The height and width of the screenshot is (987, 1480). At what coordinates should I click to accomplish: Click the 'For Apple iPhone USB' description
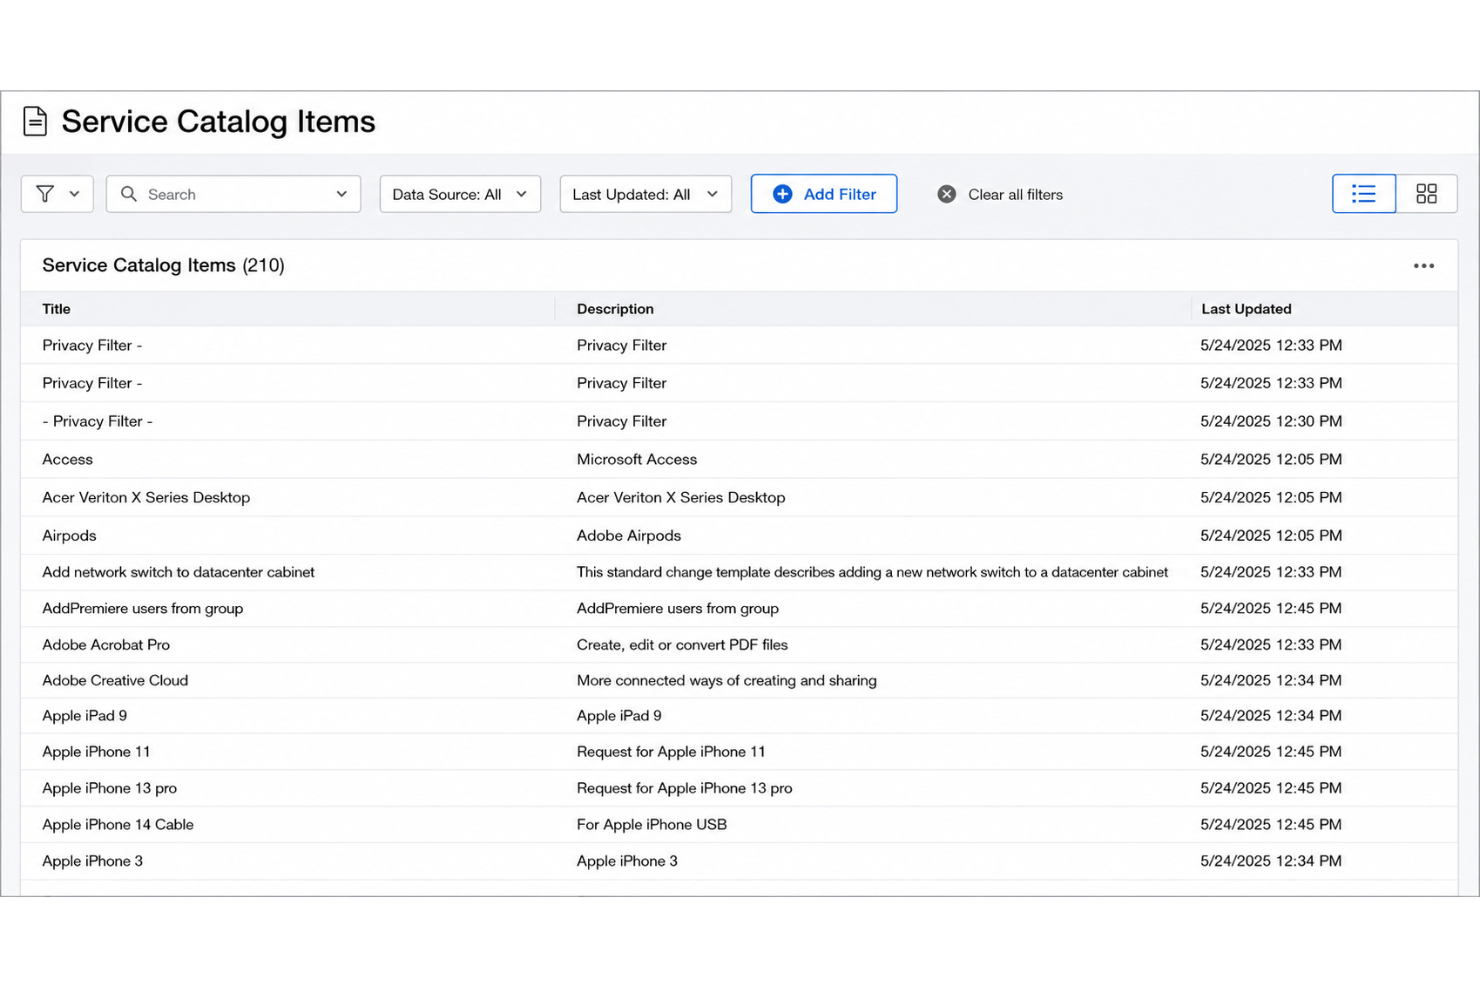(652, 824)
